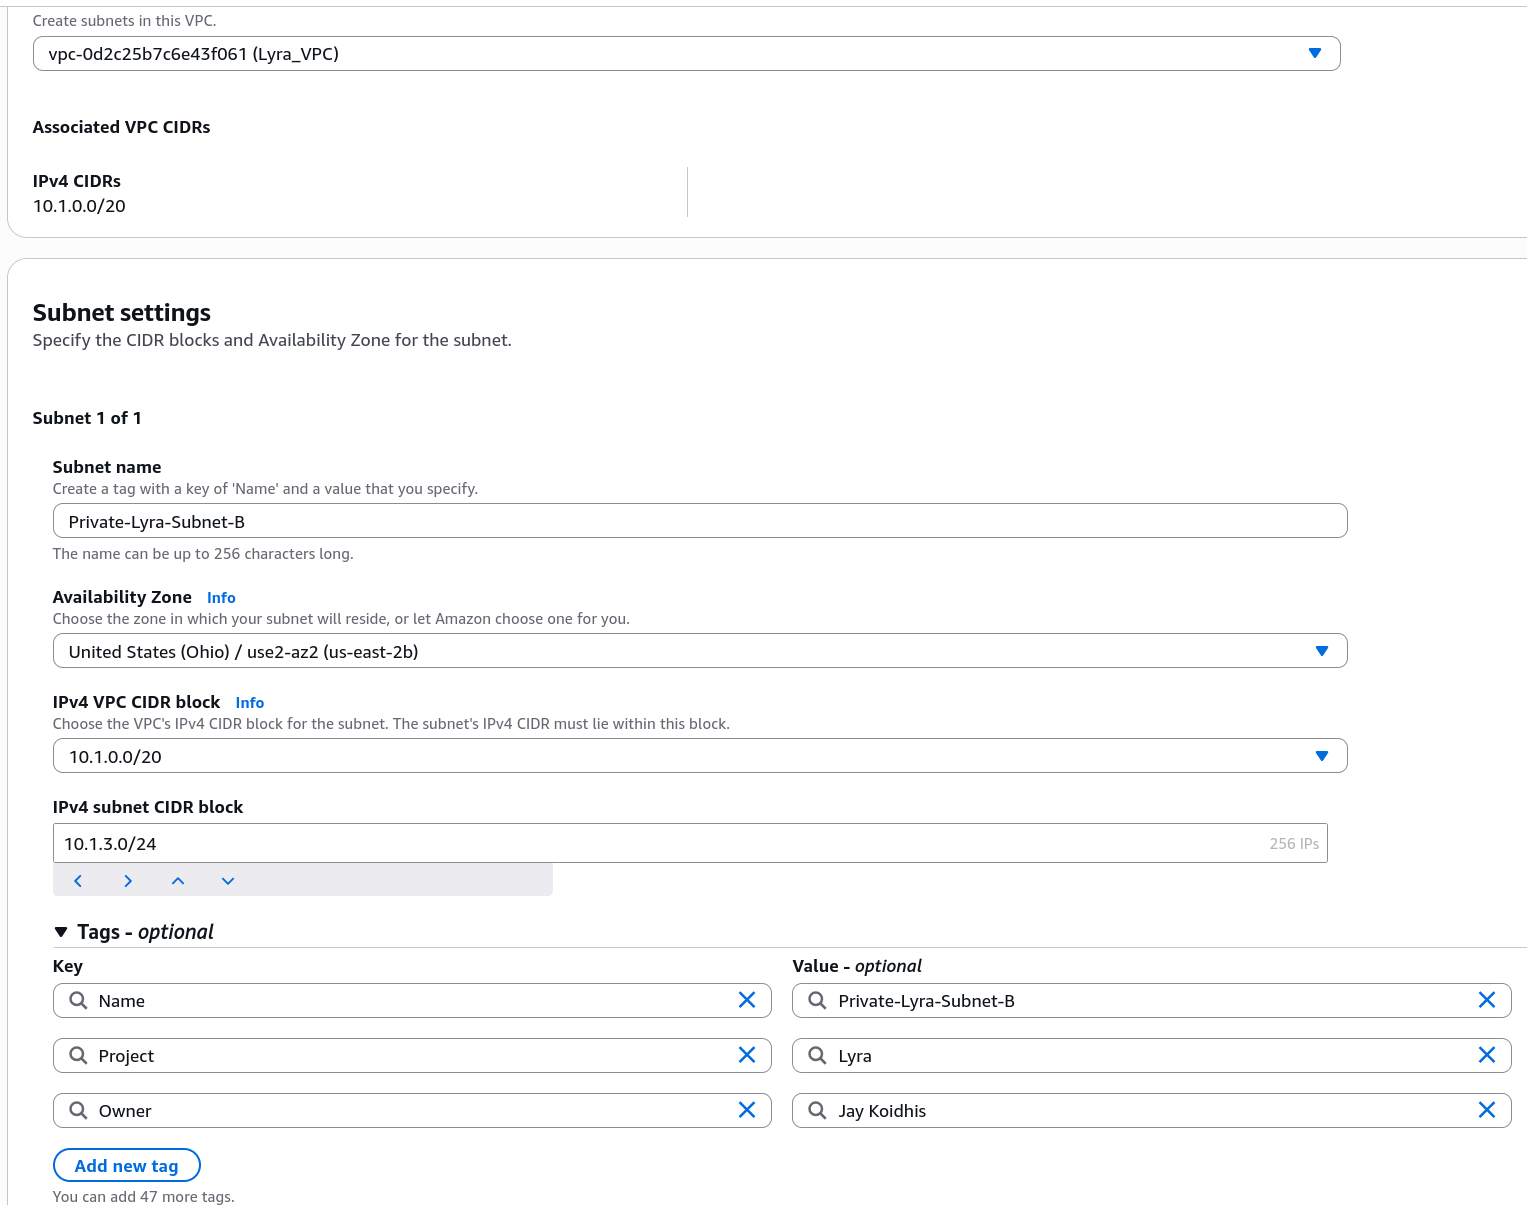Viewport: 1527px width, 1205px height.
Task: Click the right arrow under subnet CIDR
Action: click(128, 881)
